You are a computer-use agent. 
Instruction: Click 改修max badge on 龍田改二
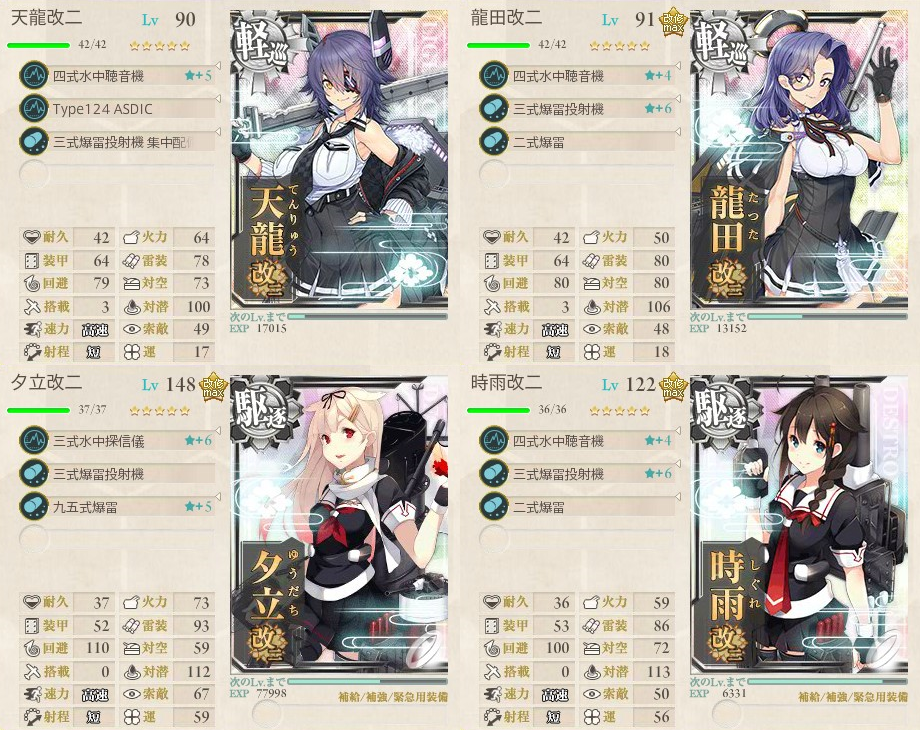pos(674,23)
